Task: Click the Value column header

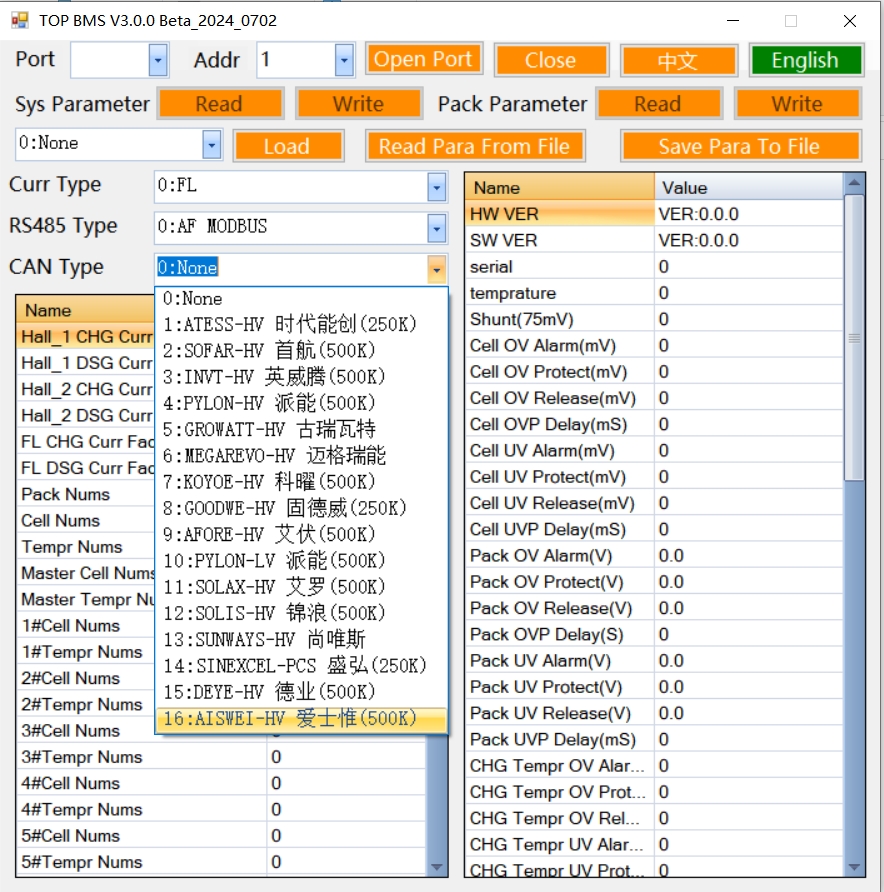Action: tap(749, 187)
